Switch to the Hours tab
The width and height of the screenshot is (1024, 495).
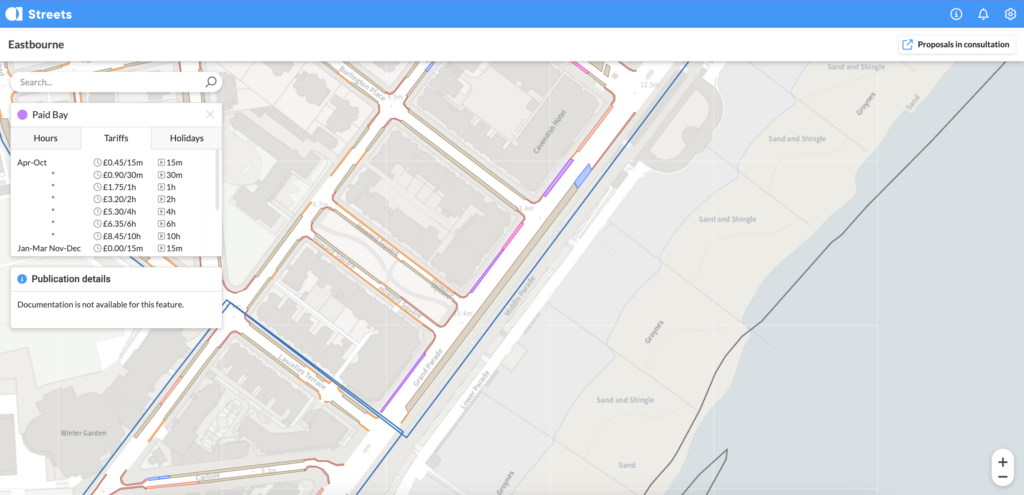tap(46, 138)
